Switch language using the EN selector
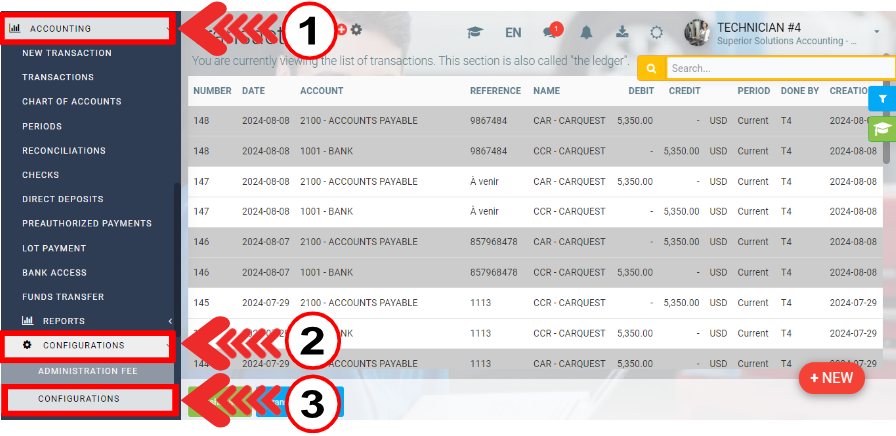The width and height of the screenshot is (896, 436). click(513, 32)
